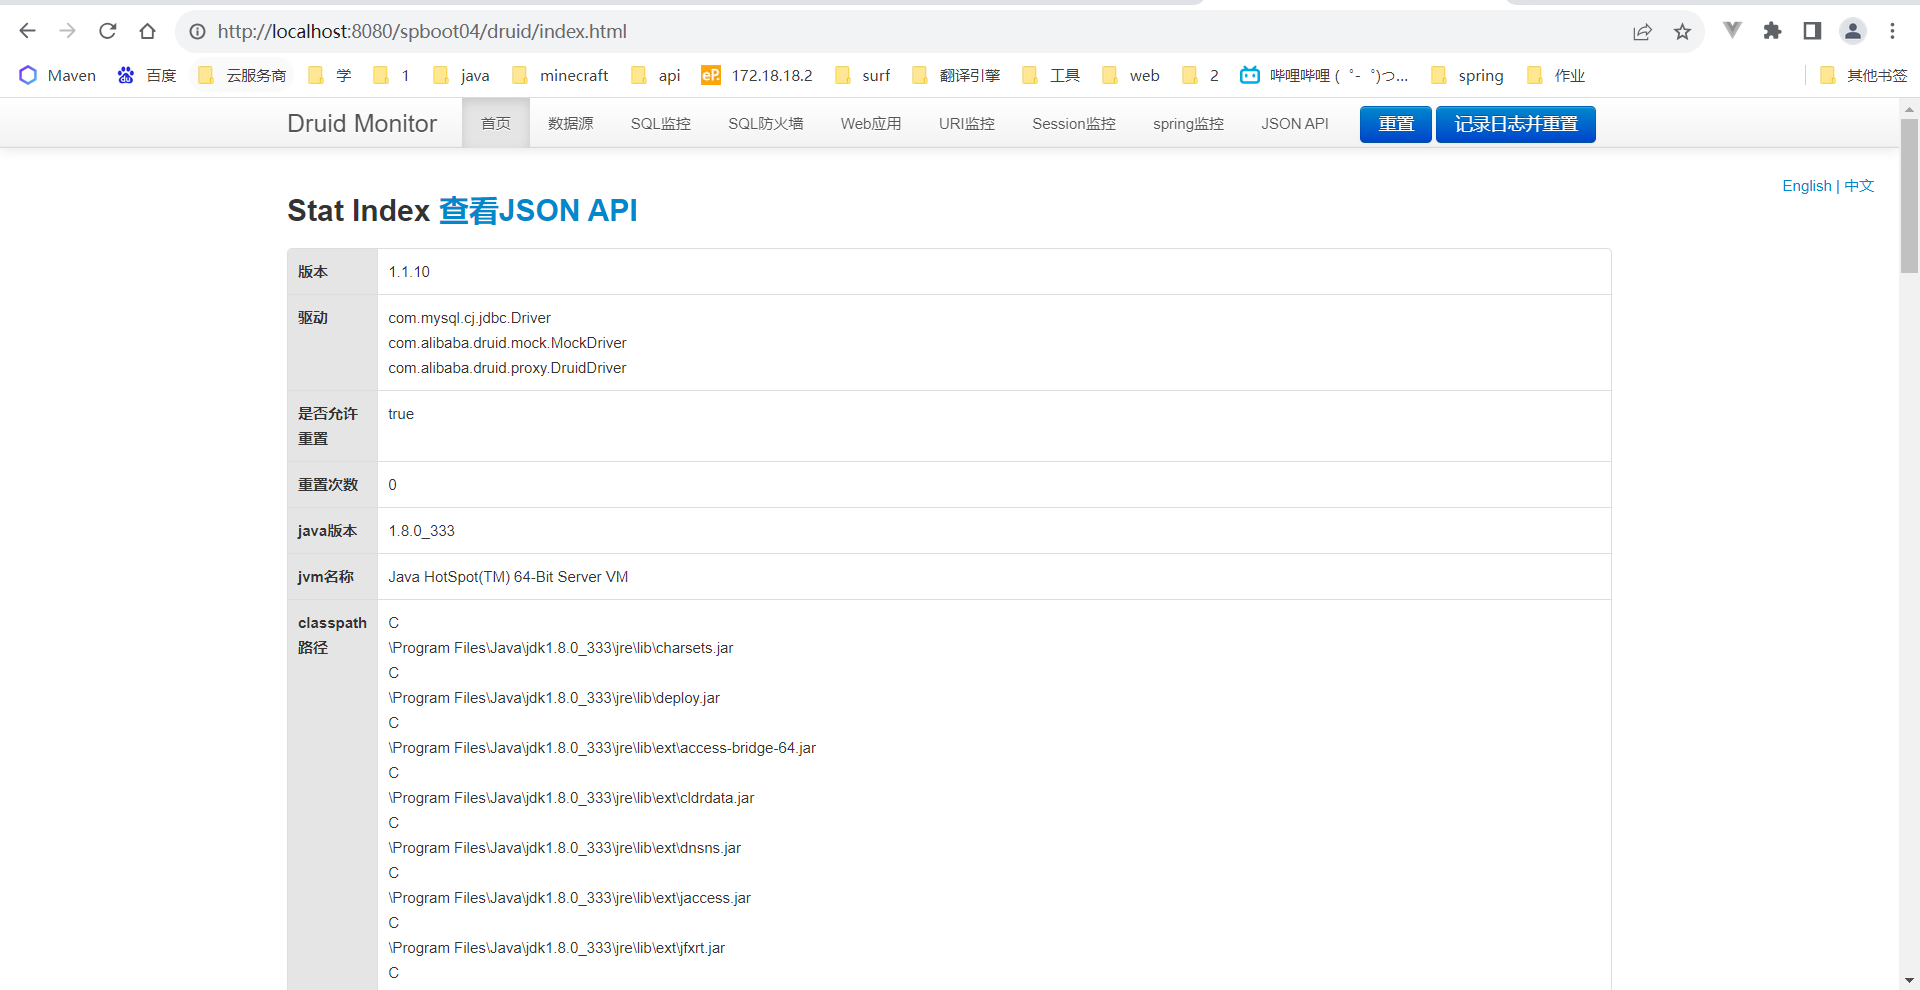
Task: Click the scrollbar up arrow
Action: click(1909, 108)
